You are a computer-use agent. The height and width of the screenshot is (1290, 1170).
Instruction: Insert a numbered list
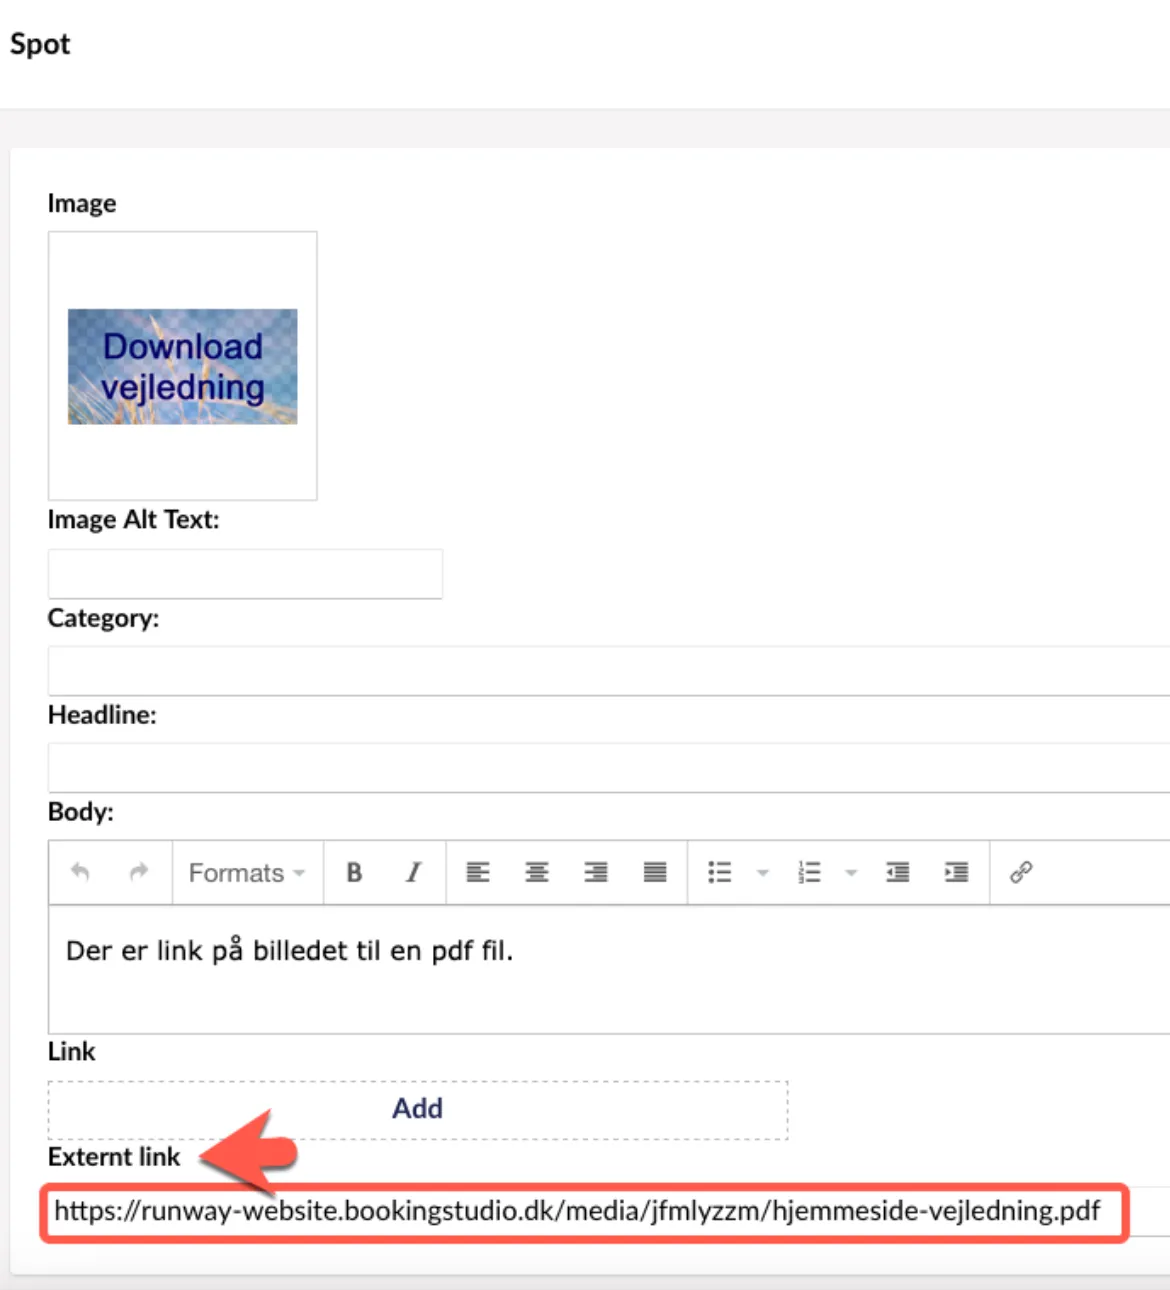[x=809, y=873]
